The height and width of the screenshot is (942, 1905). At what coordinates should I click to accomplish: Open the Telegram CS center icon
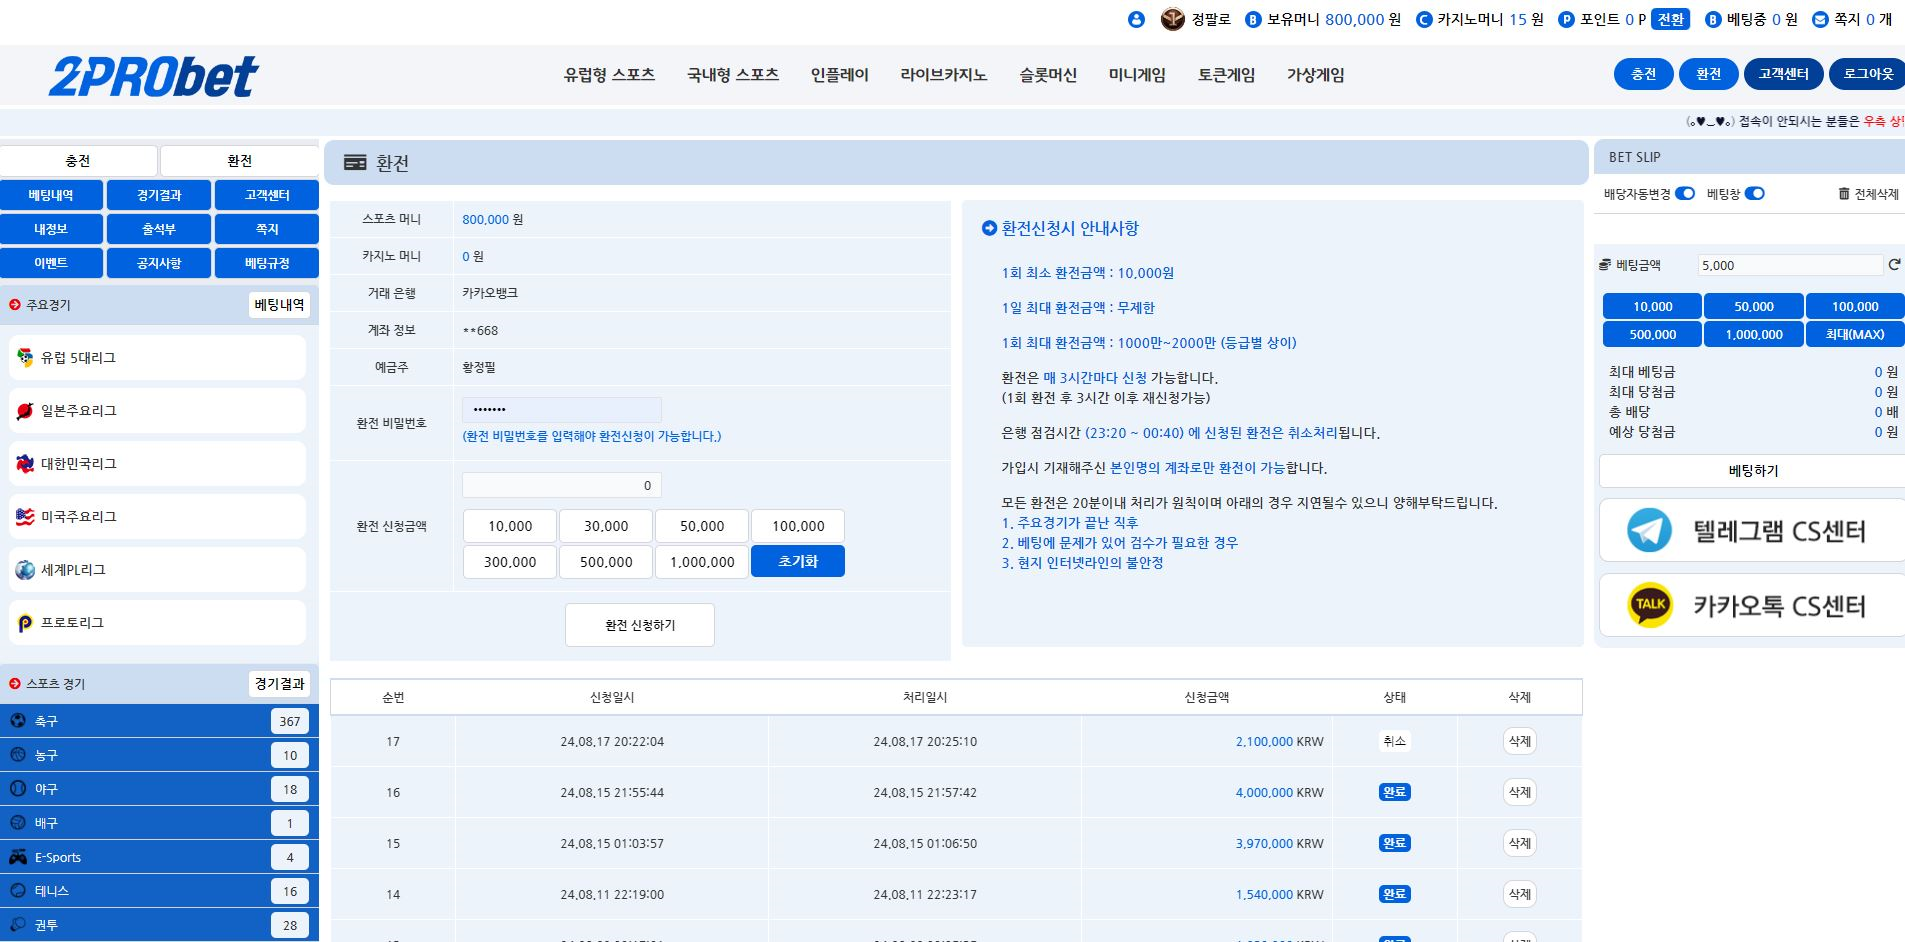click(1649, 530)
